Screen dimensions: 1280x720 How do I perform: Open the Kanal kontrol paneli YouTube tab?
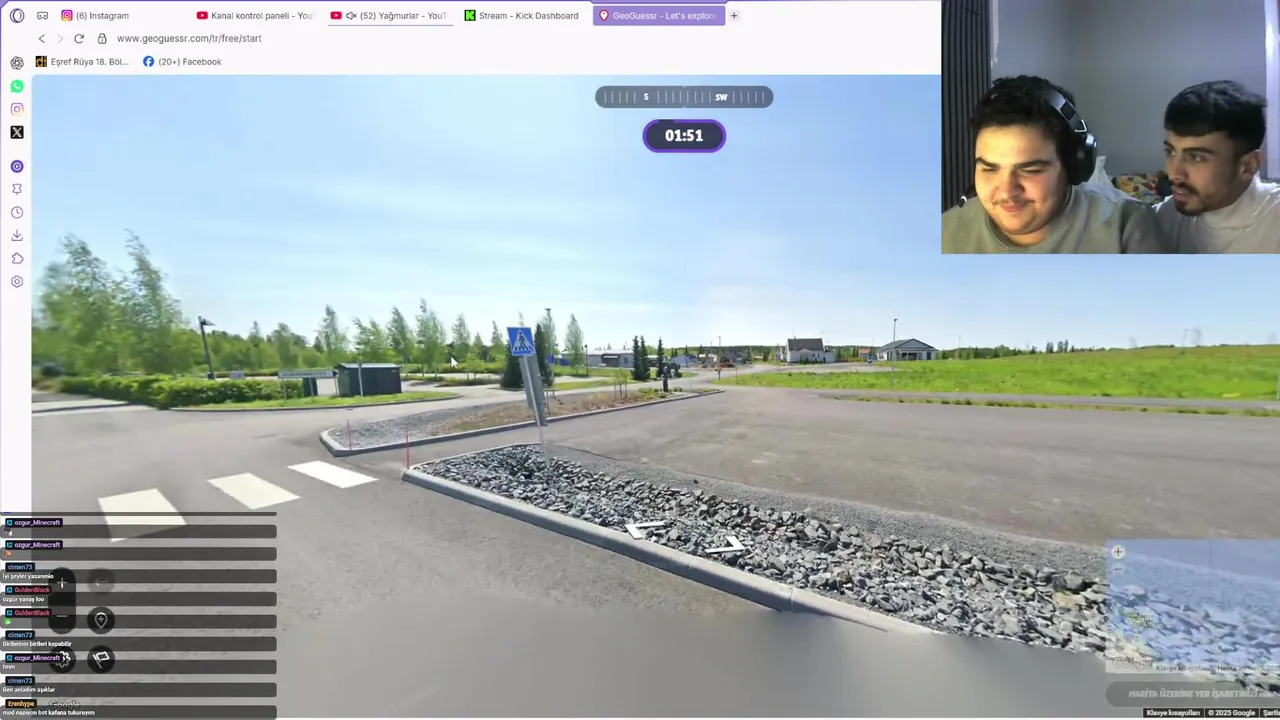tap(255, 16)
